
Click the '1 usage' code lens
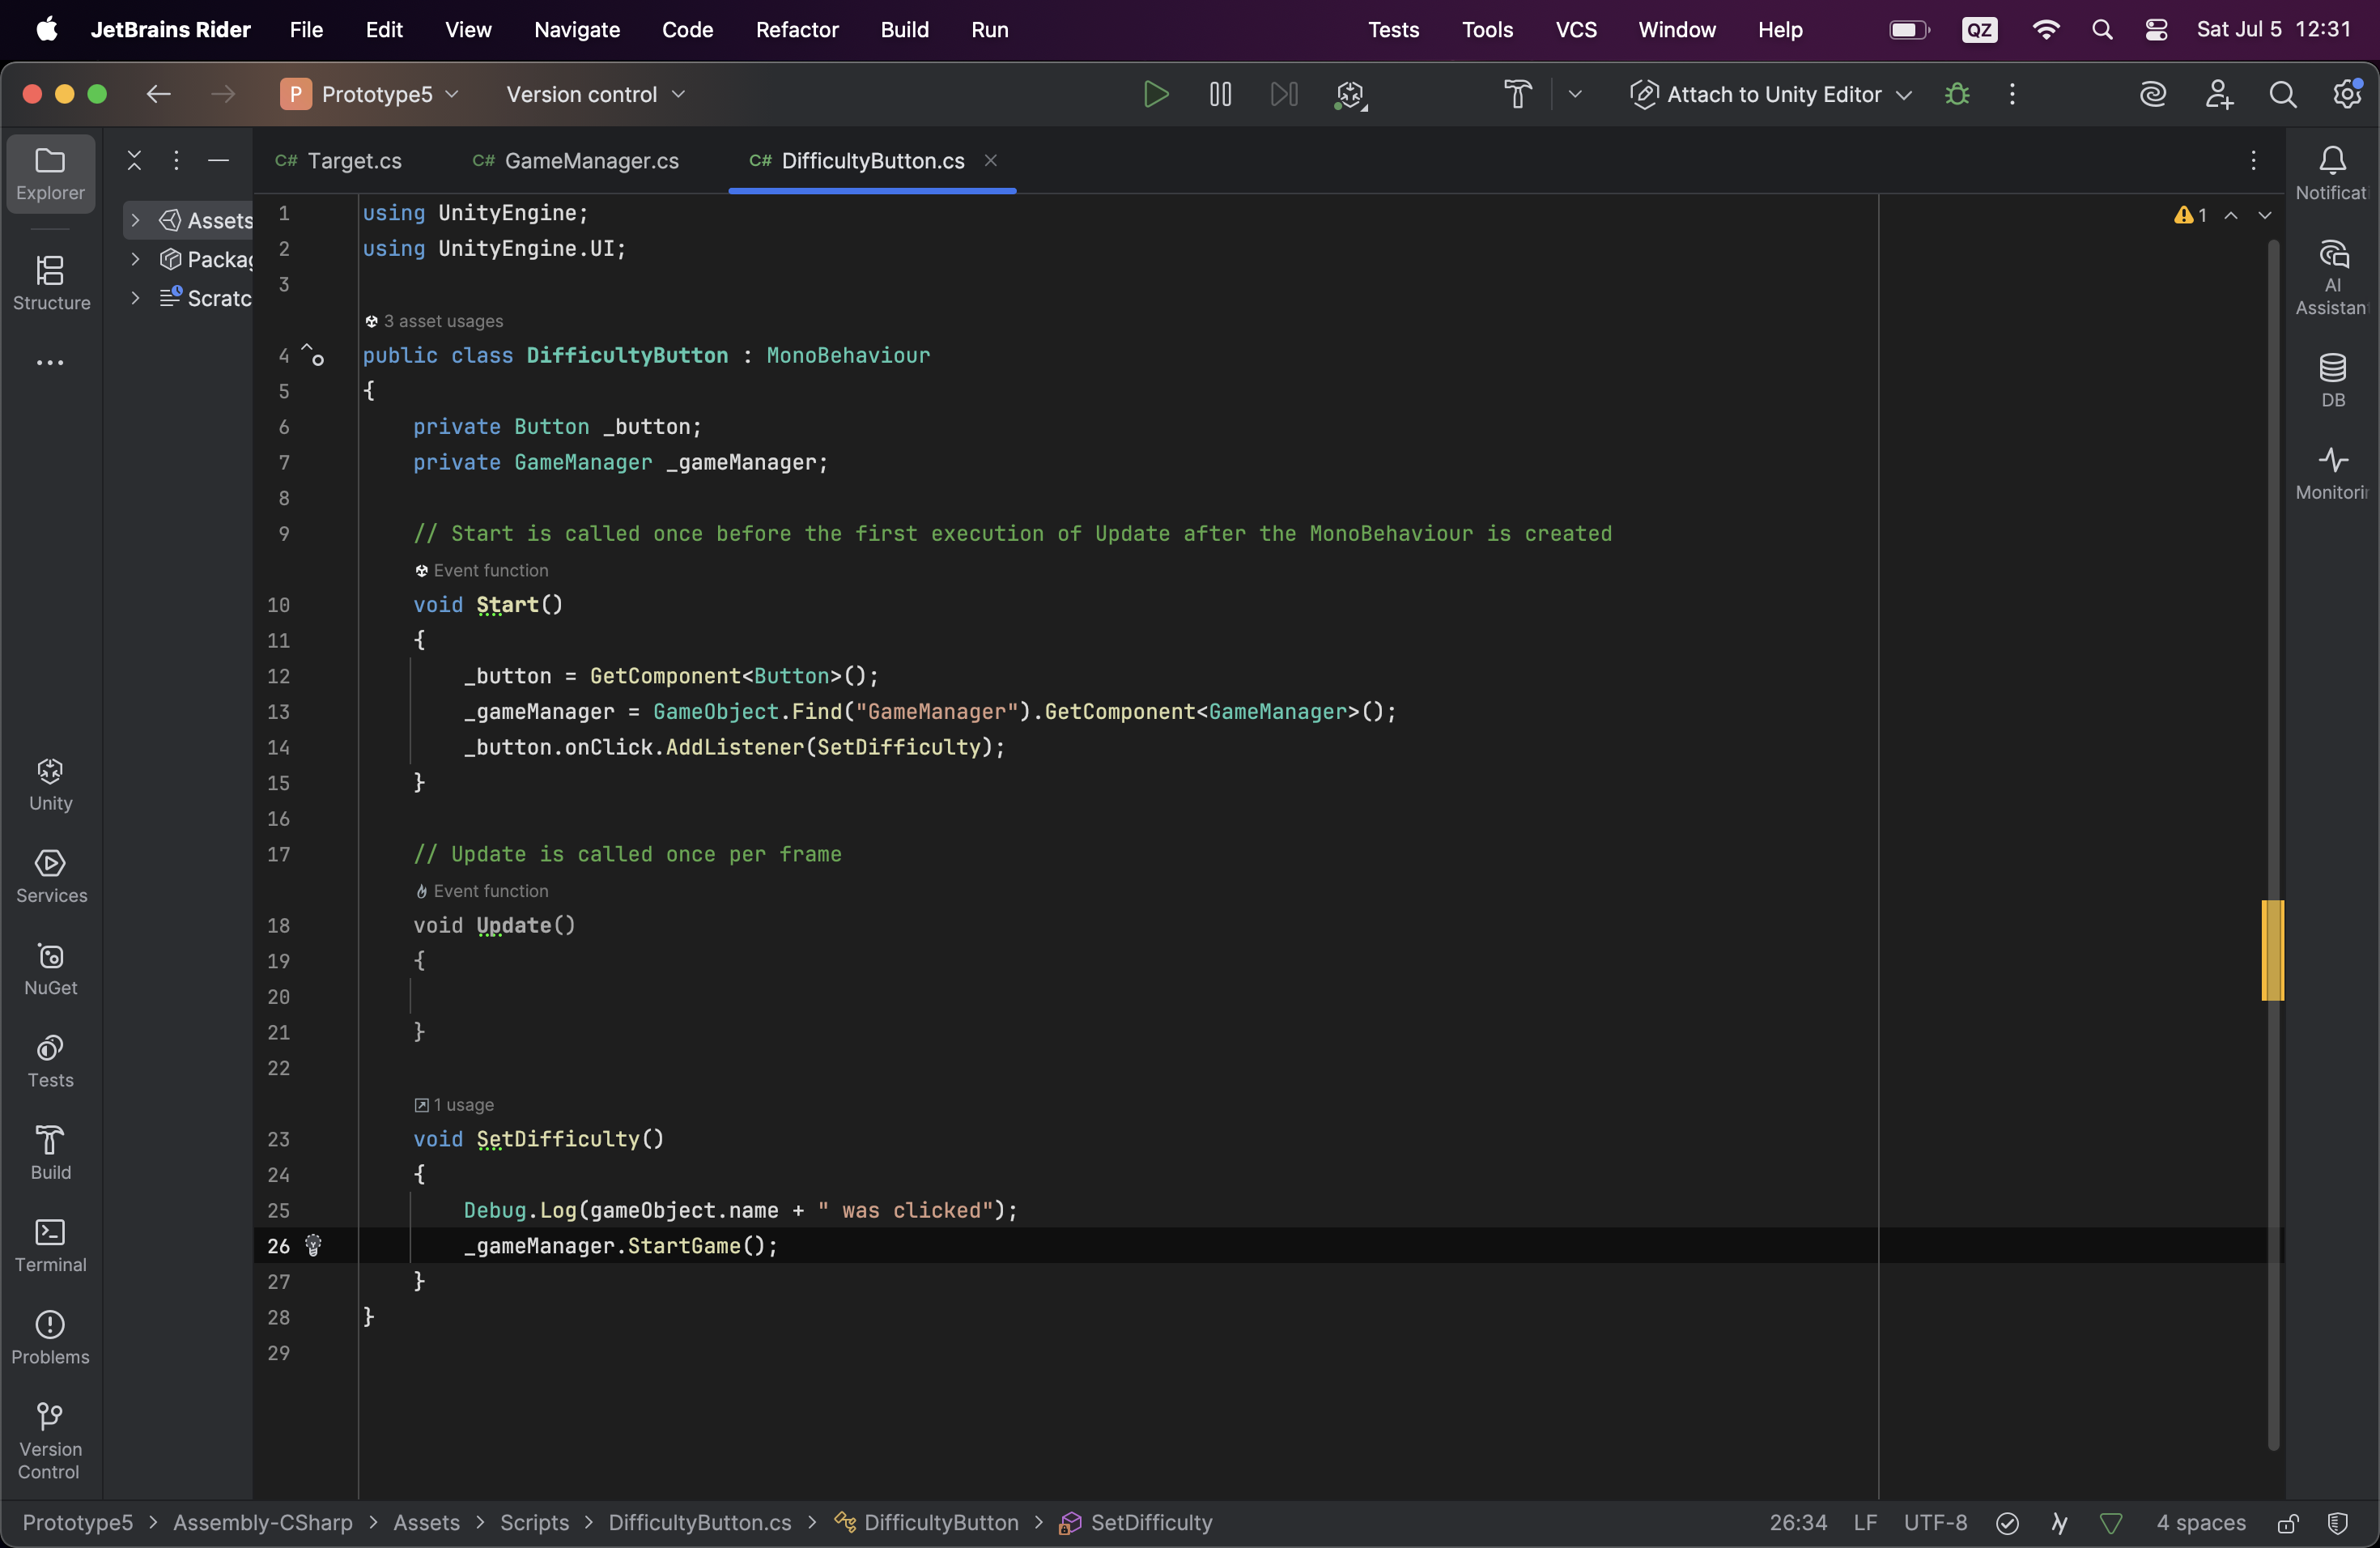(x=454, y=1105)
